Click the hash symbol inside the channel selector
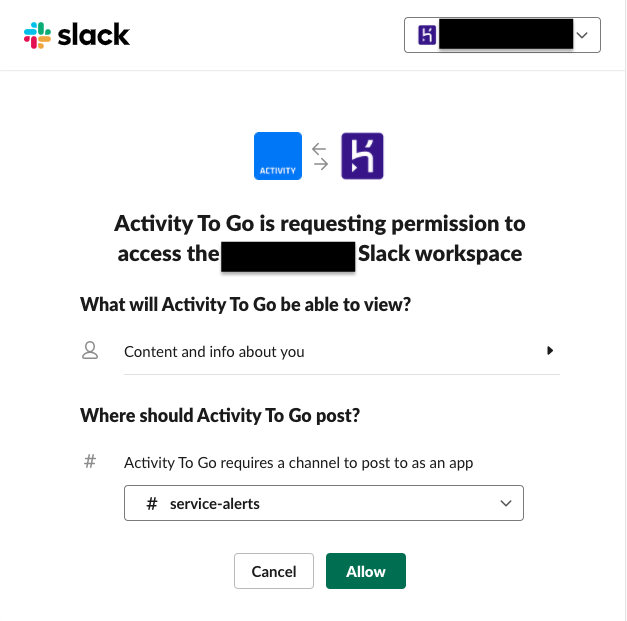This screenshot has width=627, height=621. (152, 504)
